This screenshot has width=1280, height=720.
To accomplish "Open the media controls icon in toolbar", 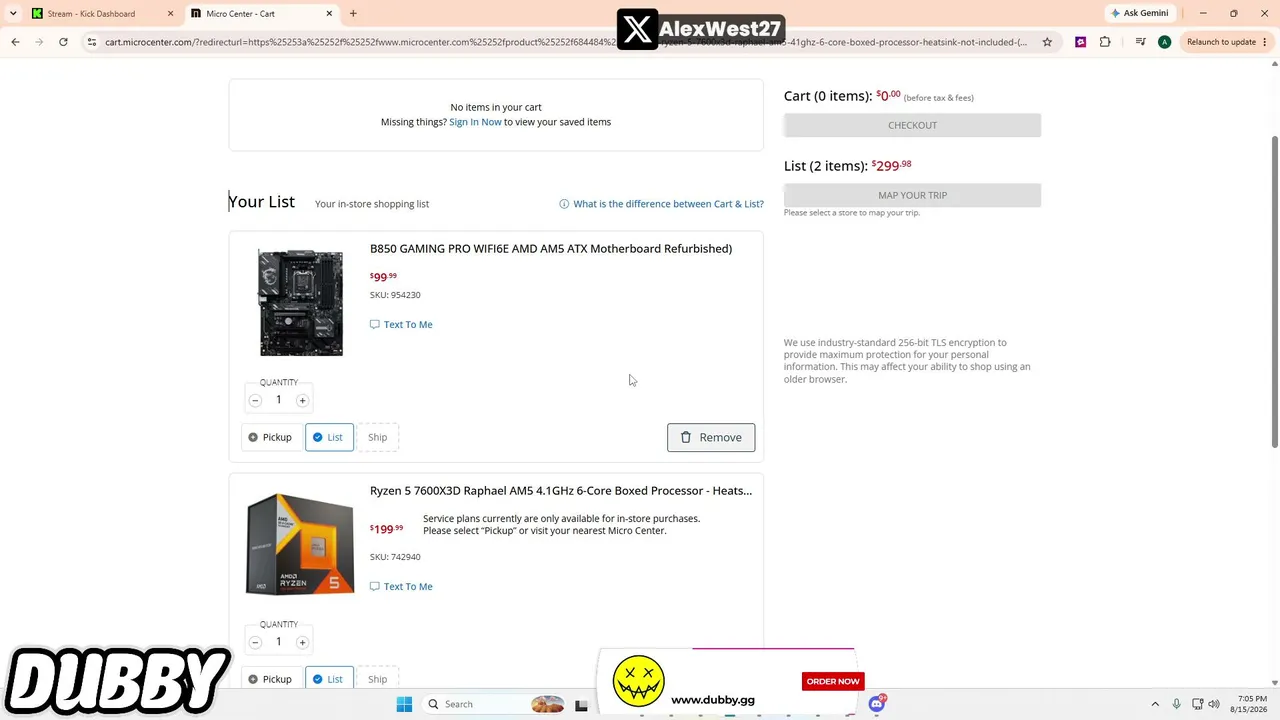I will click(x=1140, y=42).
